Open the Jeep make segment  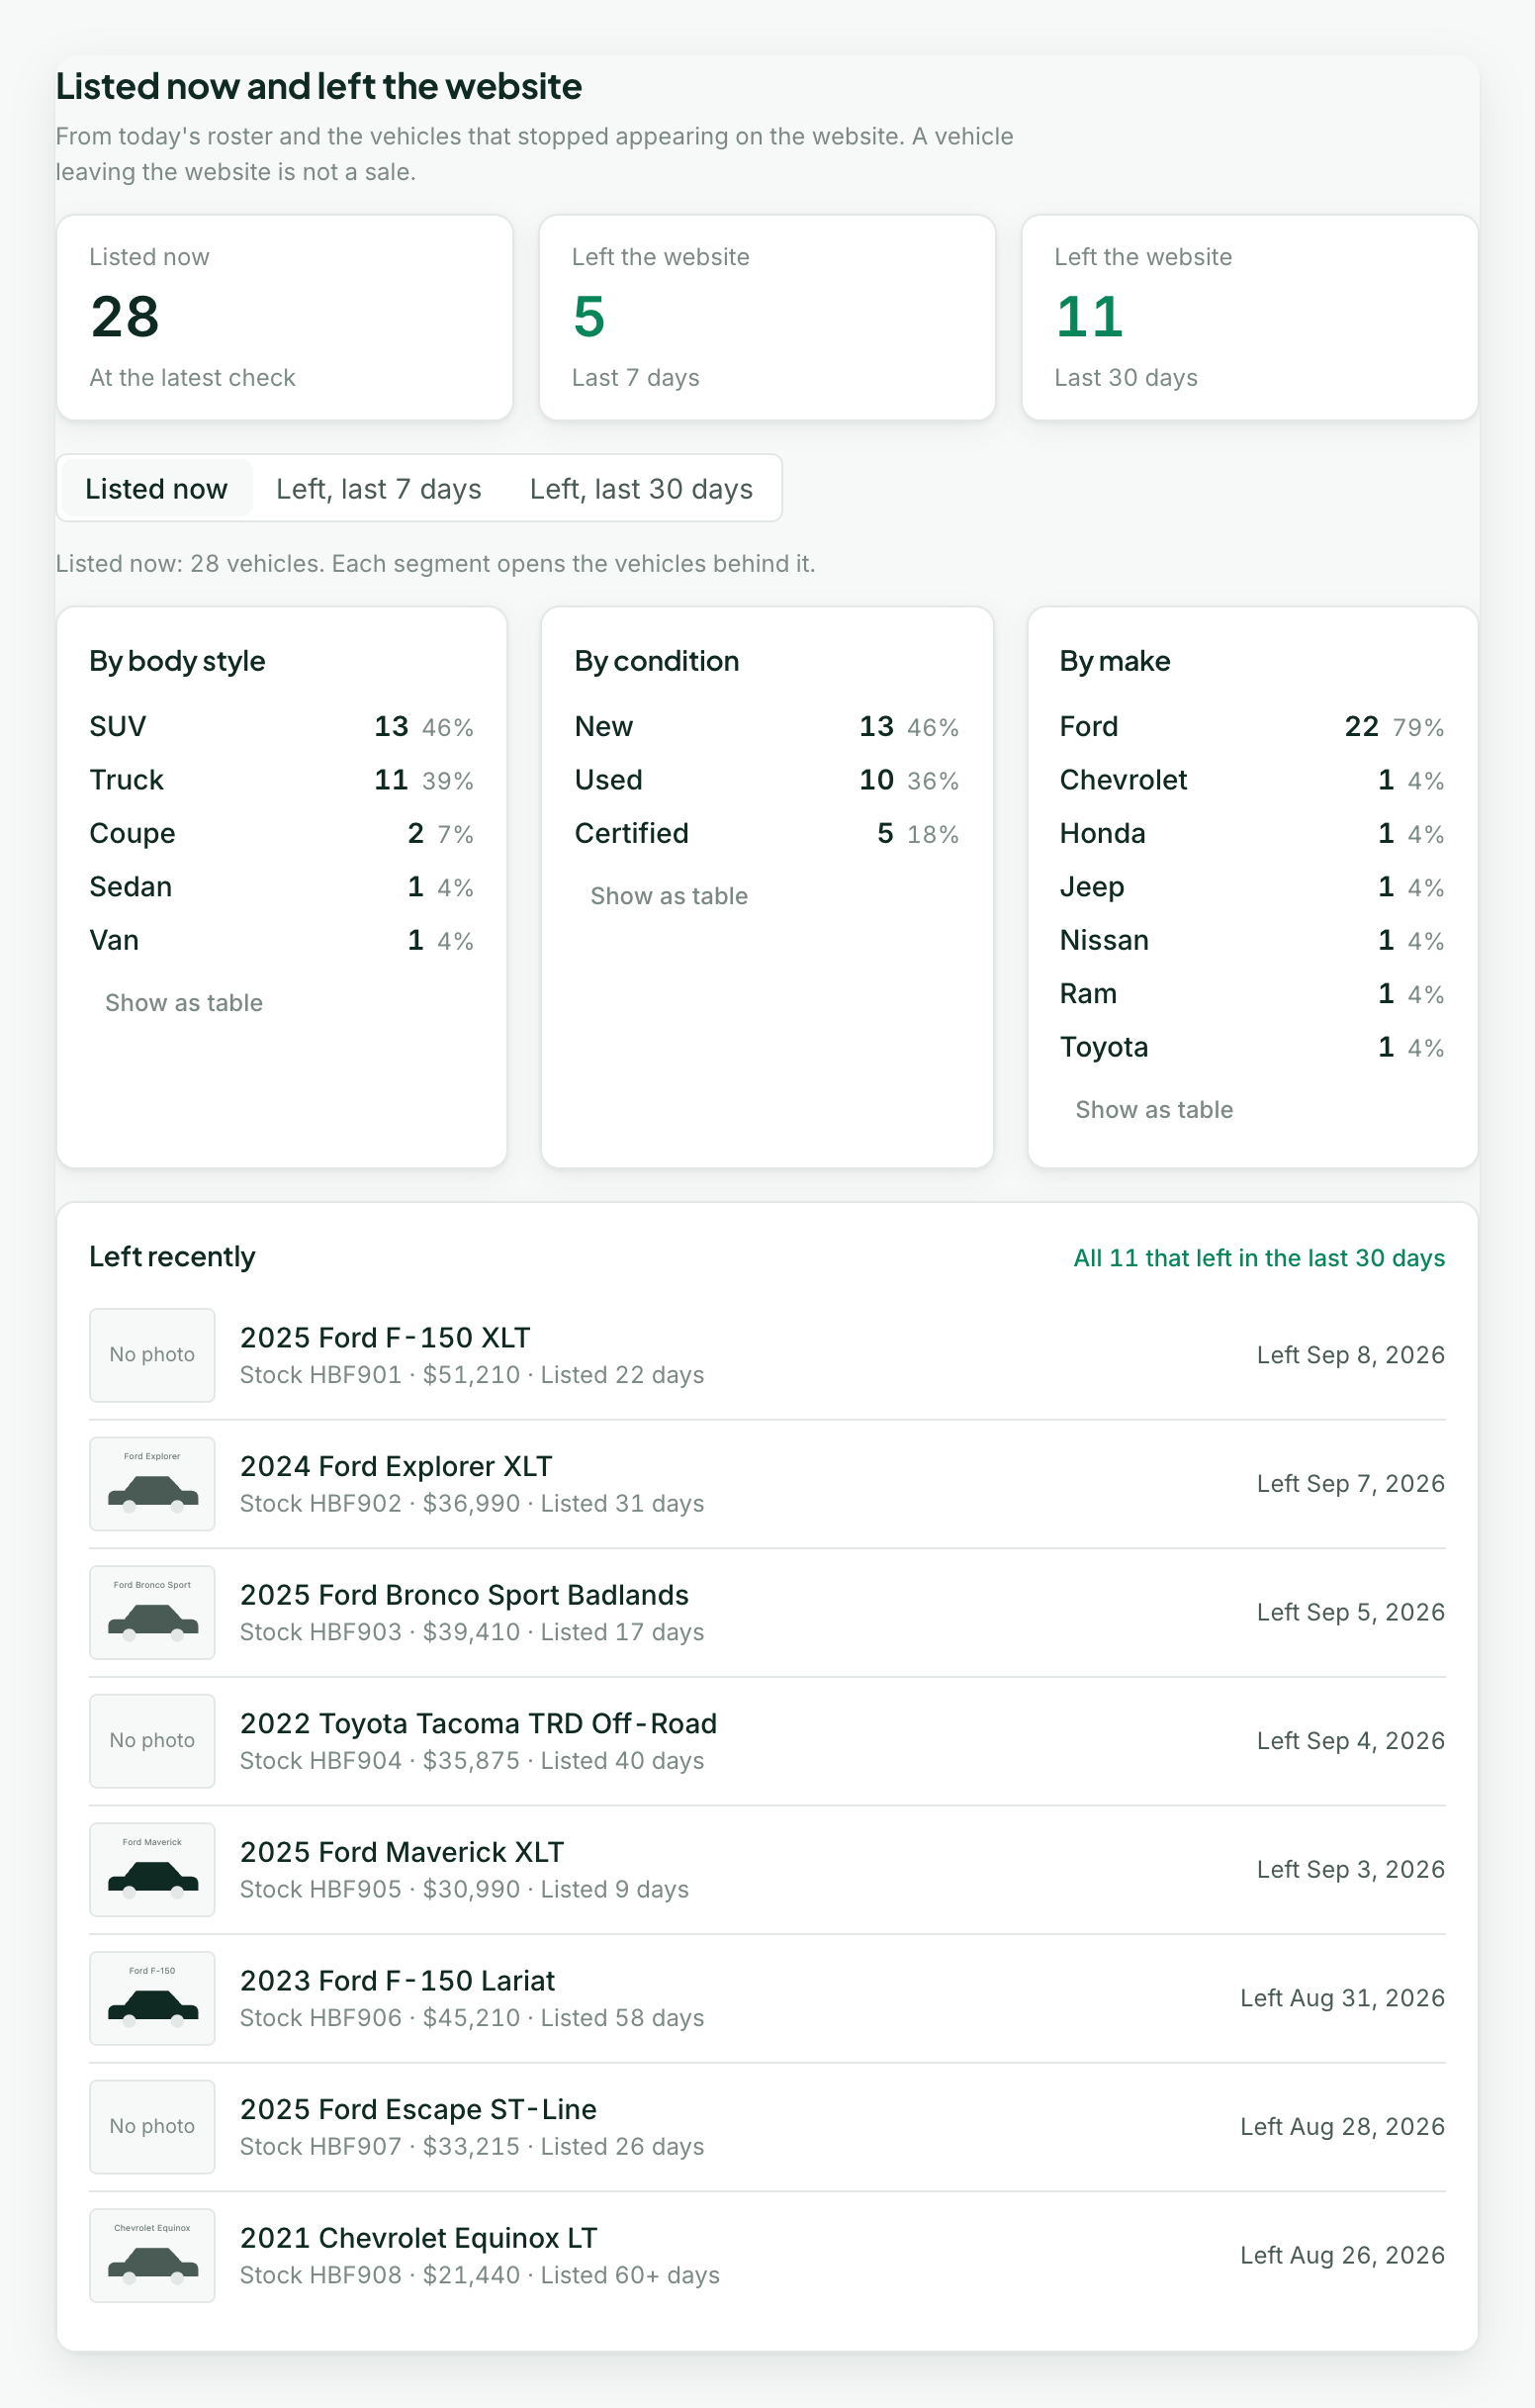[x=1252, y=887]
